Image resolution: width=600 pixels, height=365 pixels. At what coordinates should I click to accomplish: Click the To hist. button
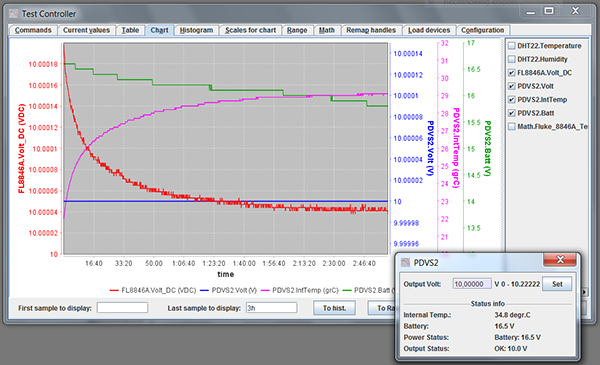click(x=334, y=308)
